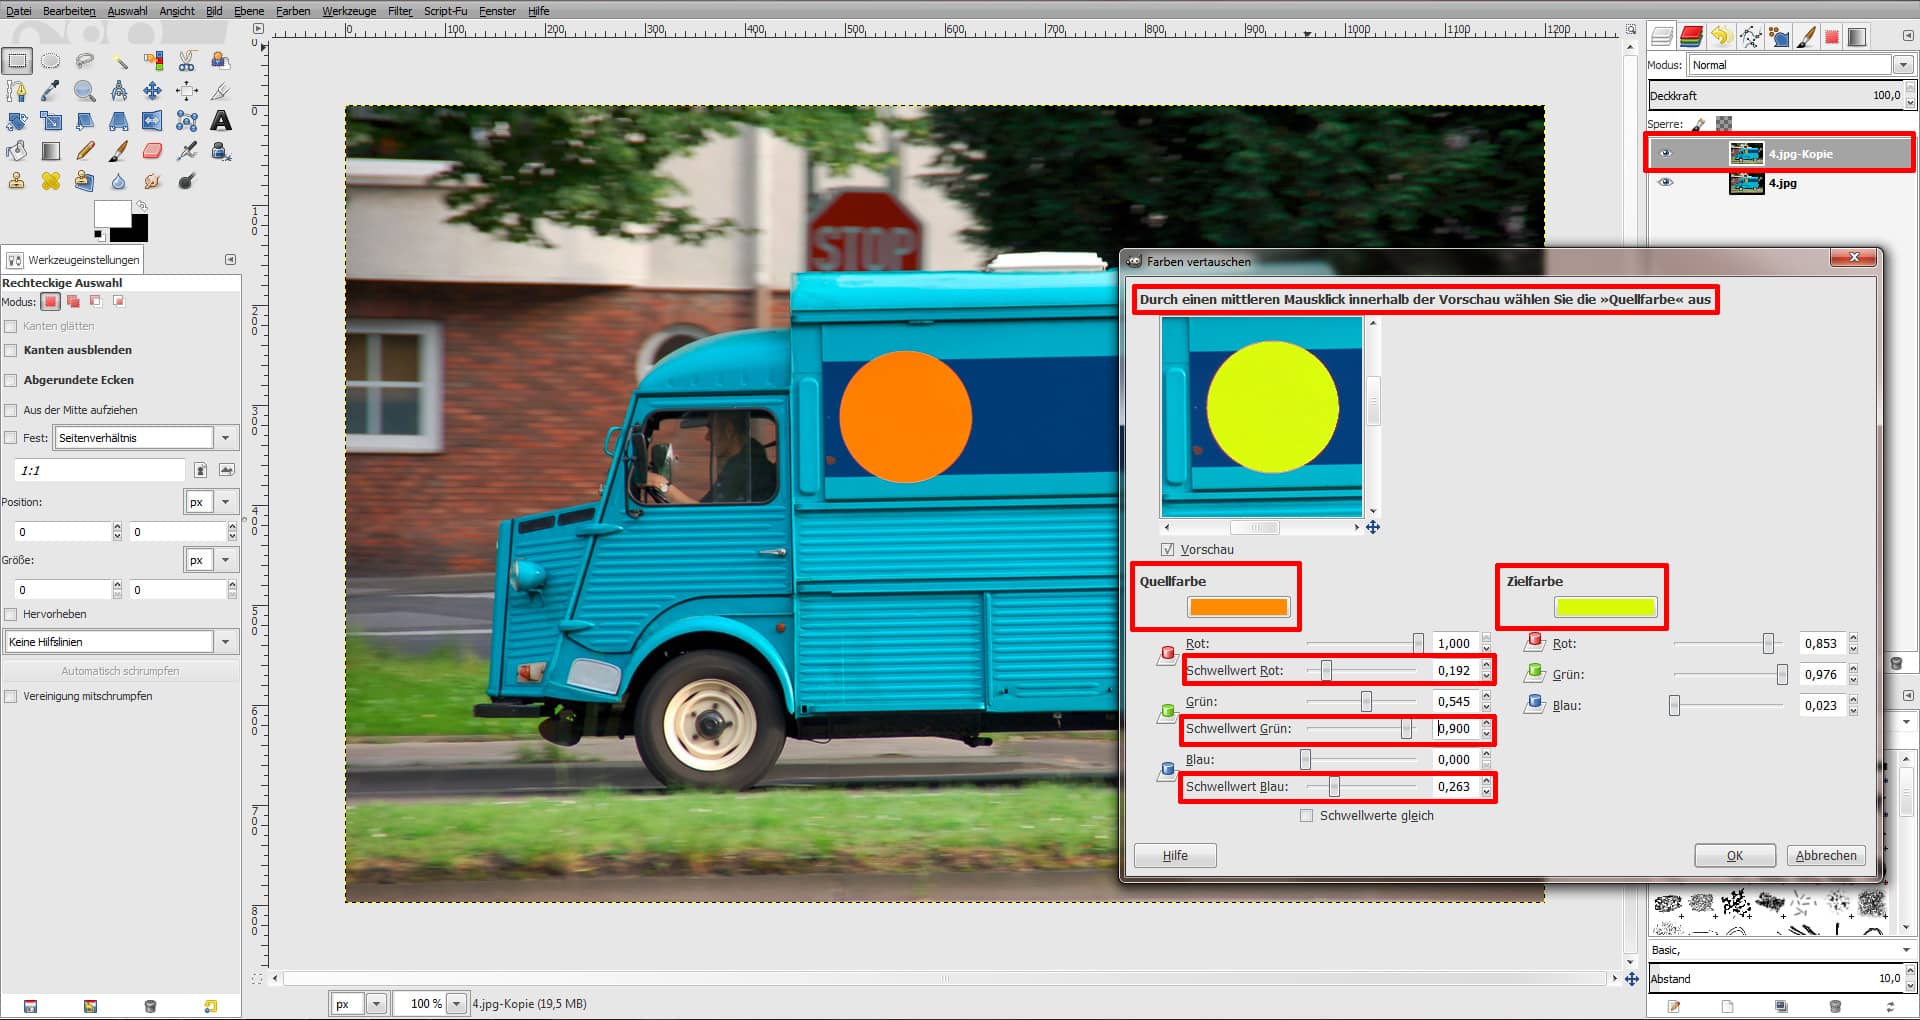1920x1020 pixels.
Task: Open the Keine Hilfslinien dropdown
Action: [x=226, y=641]
